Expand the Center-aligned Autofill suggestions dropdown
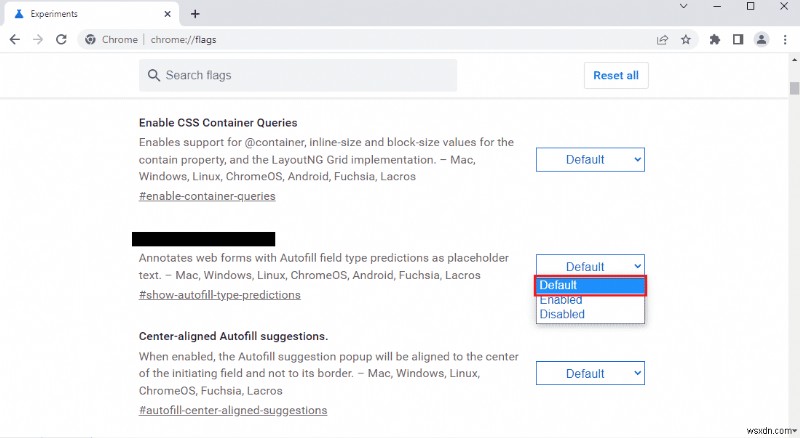The image size is (800, 438). 590,373
